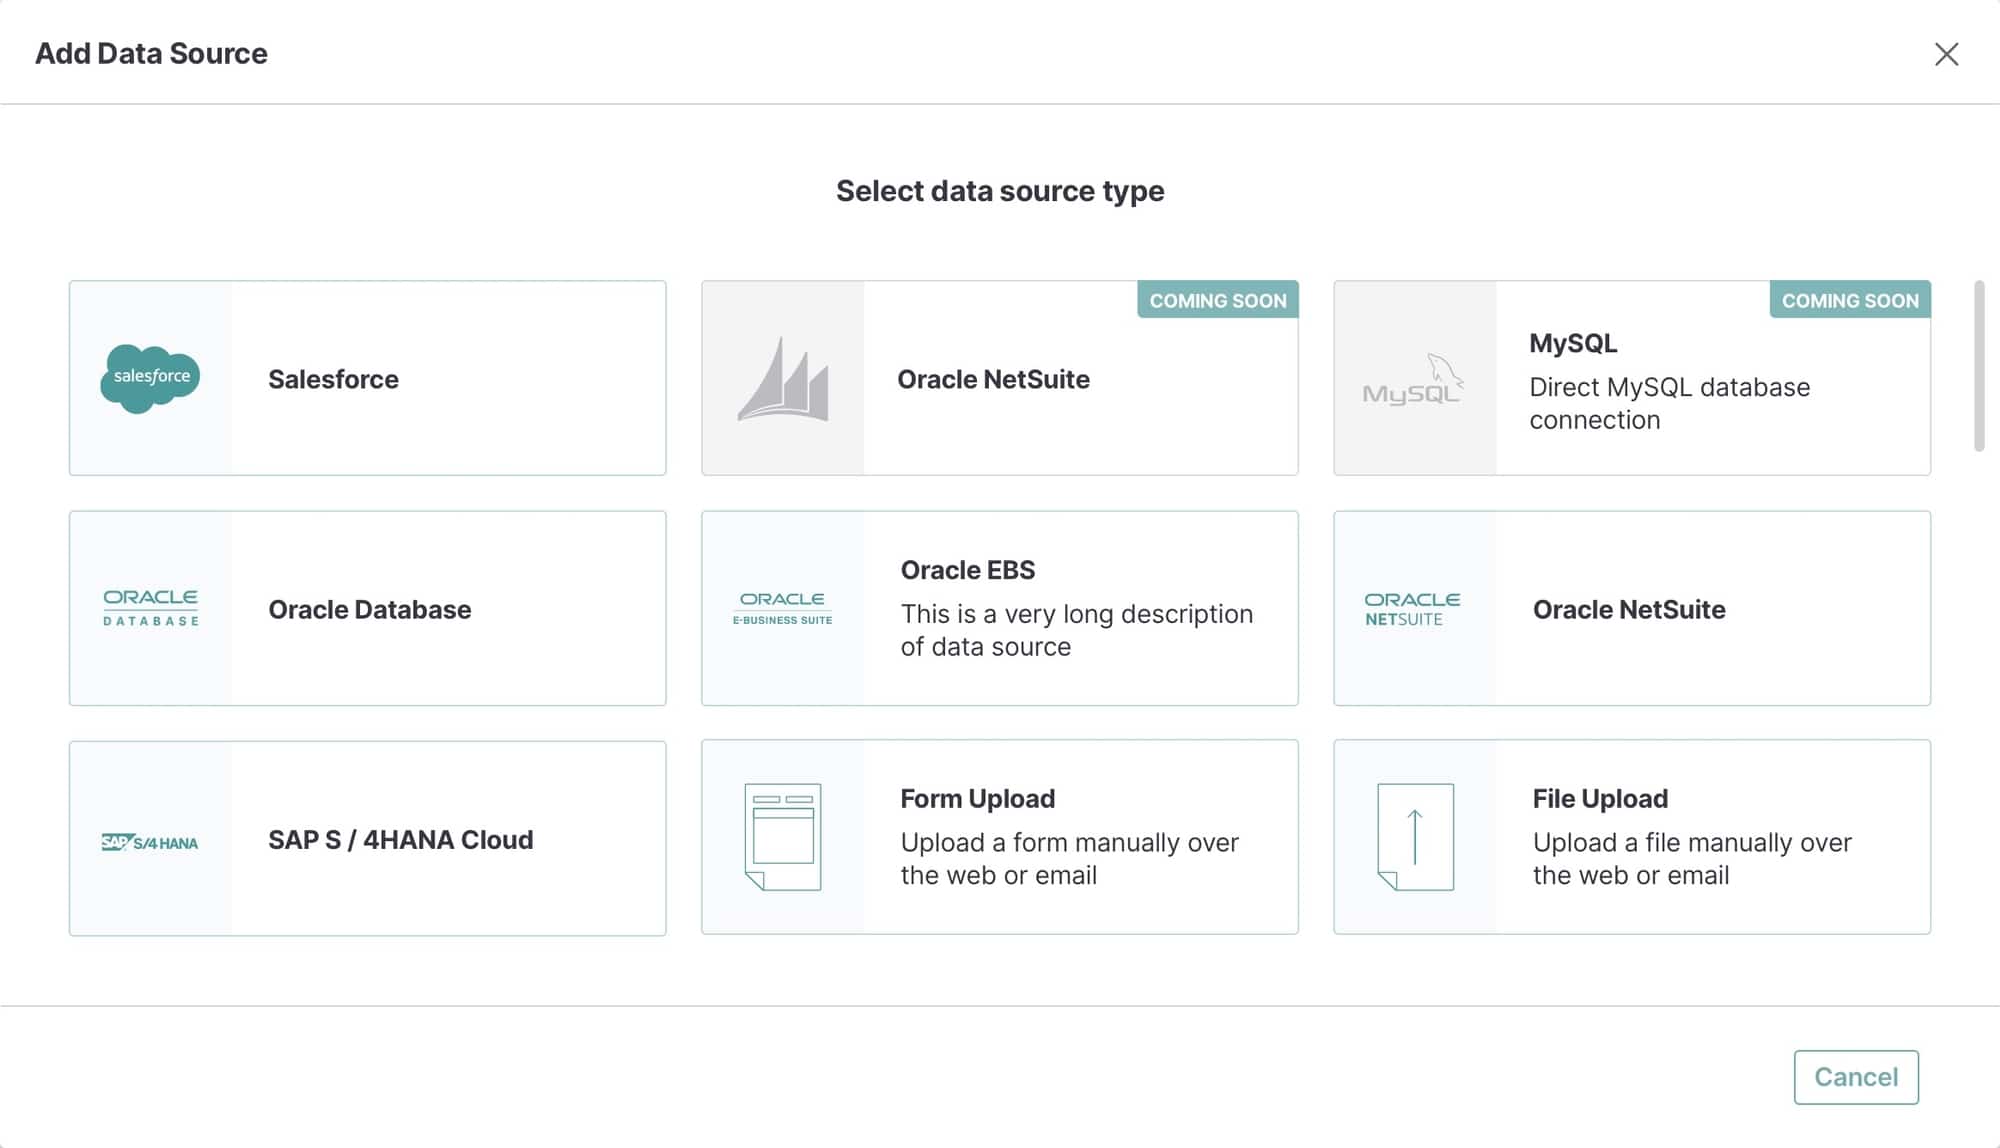
Task: Click the COMING SOON badge on MySQL
Action: point(1850,300)
